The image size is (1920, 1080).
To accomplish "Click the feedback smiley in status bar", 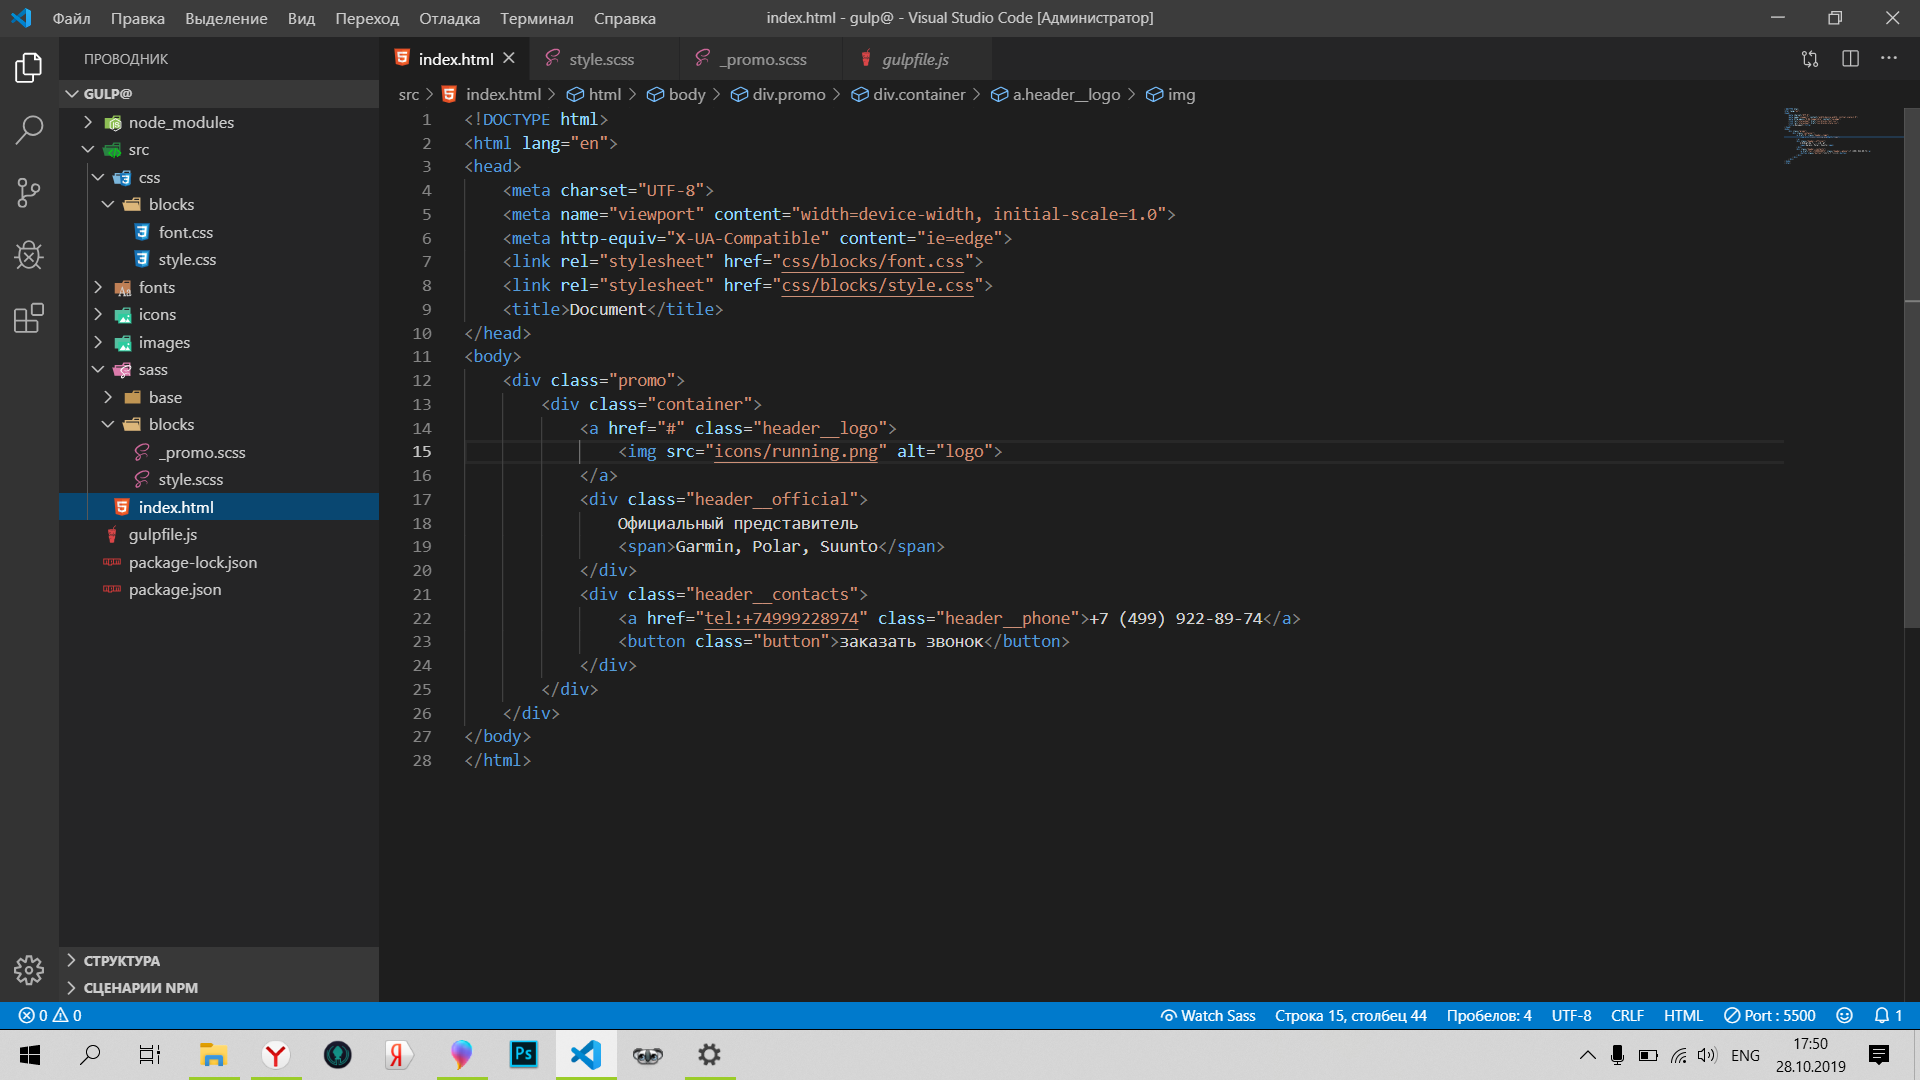I will pos(1845,1015).
